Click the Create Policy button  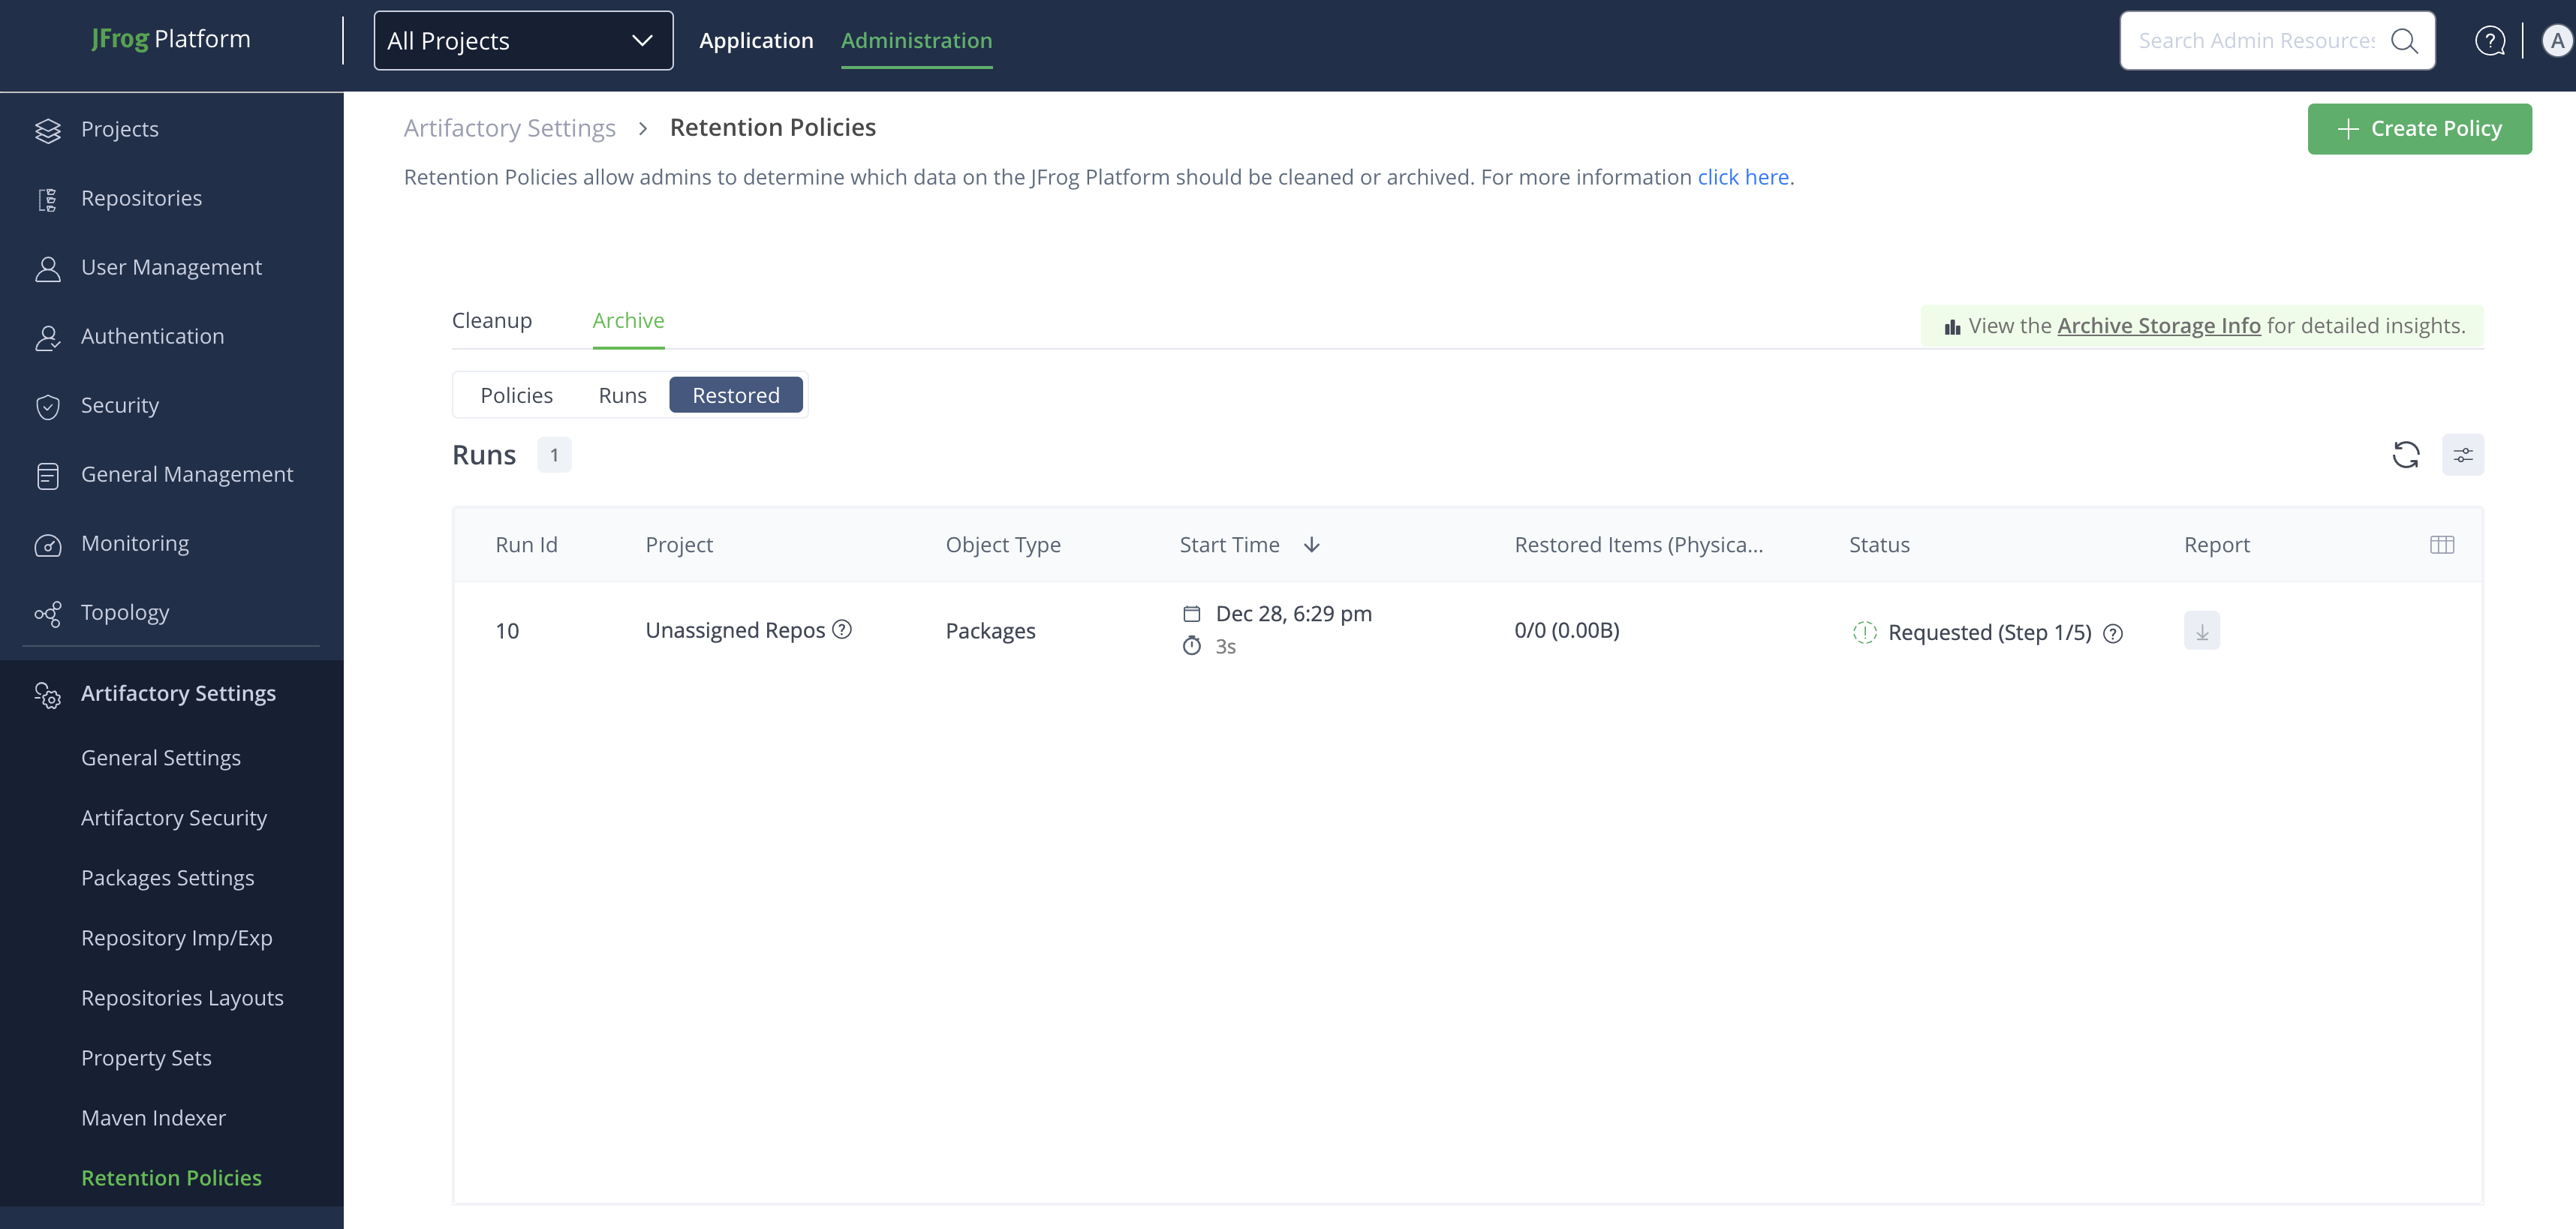click(2418, 129)
